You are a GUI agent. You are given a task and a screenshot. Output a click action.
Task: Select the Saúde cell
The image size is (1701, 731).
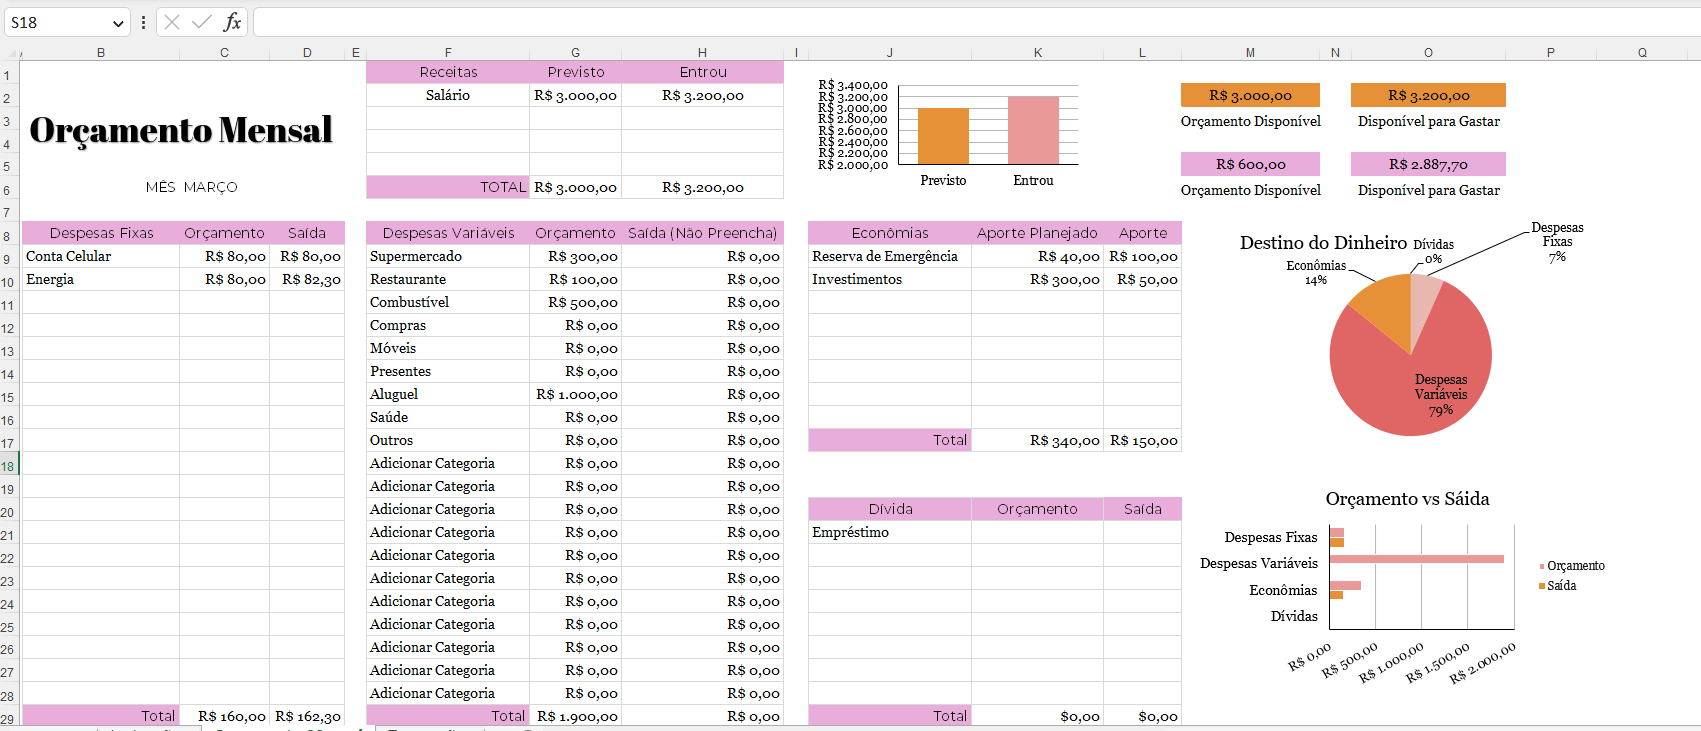point(448,417)
